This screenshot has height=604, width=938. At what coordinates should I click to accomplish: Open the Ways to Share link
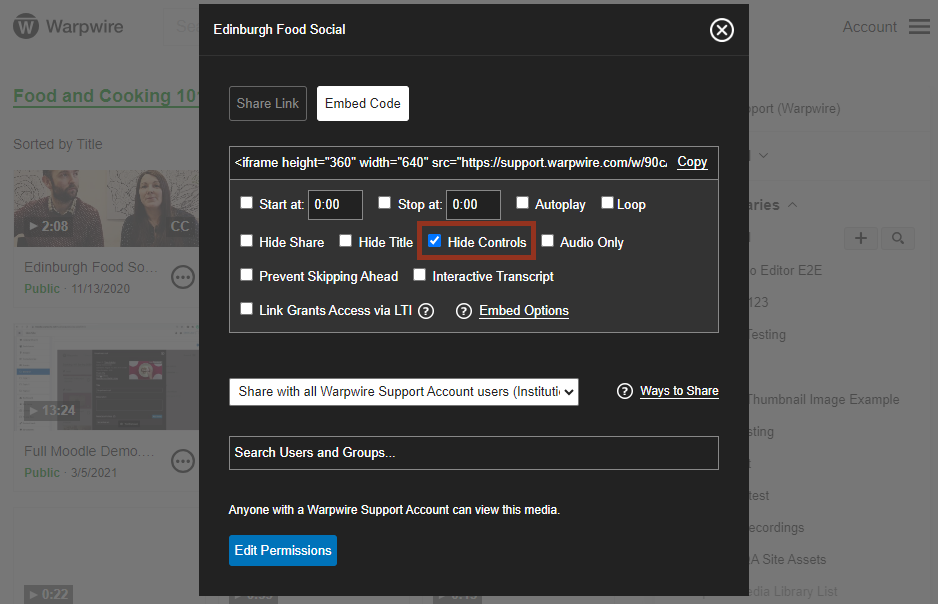(679, 391)
